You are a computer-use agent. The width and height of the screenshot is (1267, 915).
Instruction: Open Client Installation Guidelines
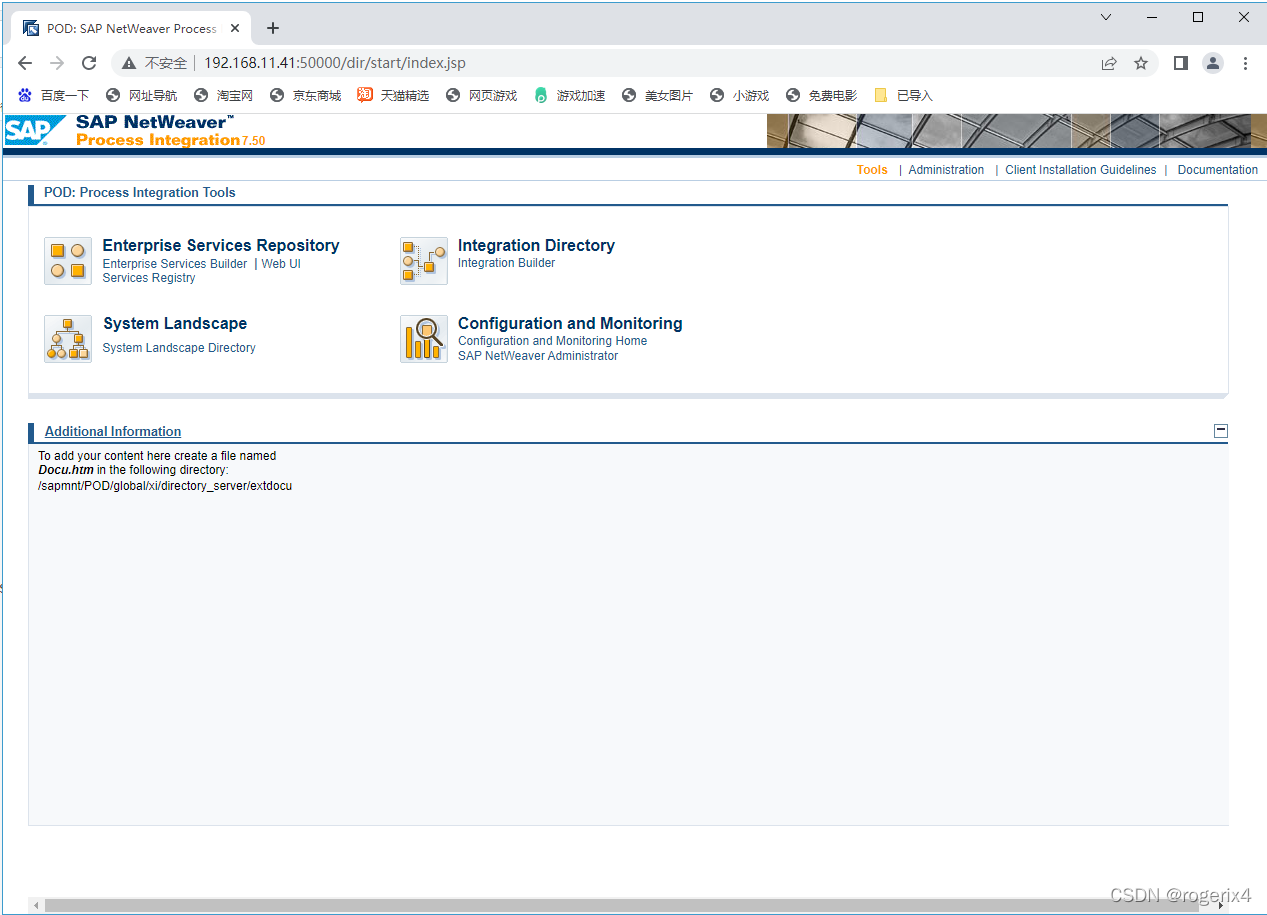[x=1081, y=170]
